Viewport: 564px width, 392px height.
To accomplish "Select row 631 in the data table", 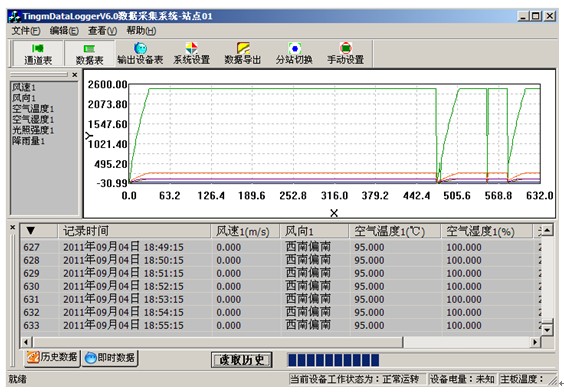I will 281,299.
